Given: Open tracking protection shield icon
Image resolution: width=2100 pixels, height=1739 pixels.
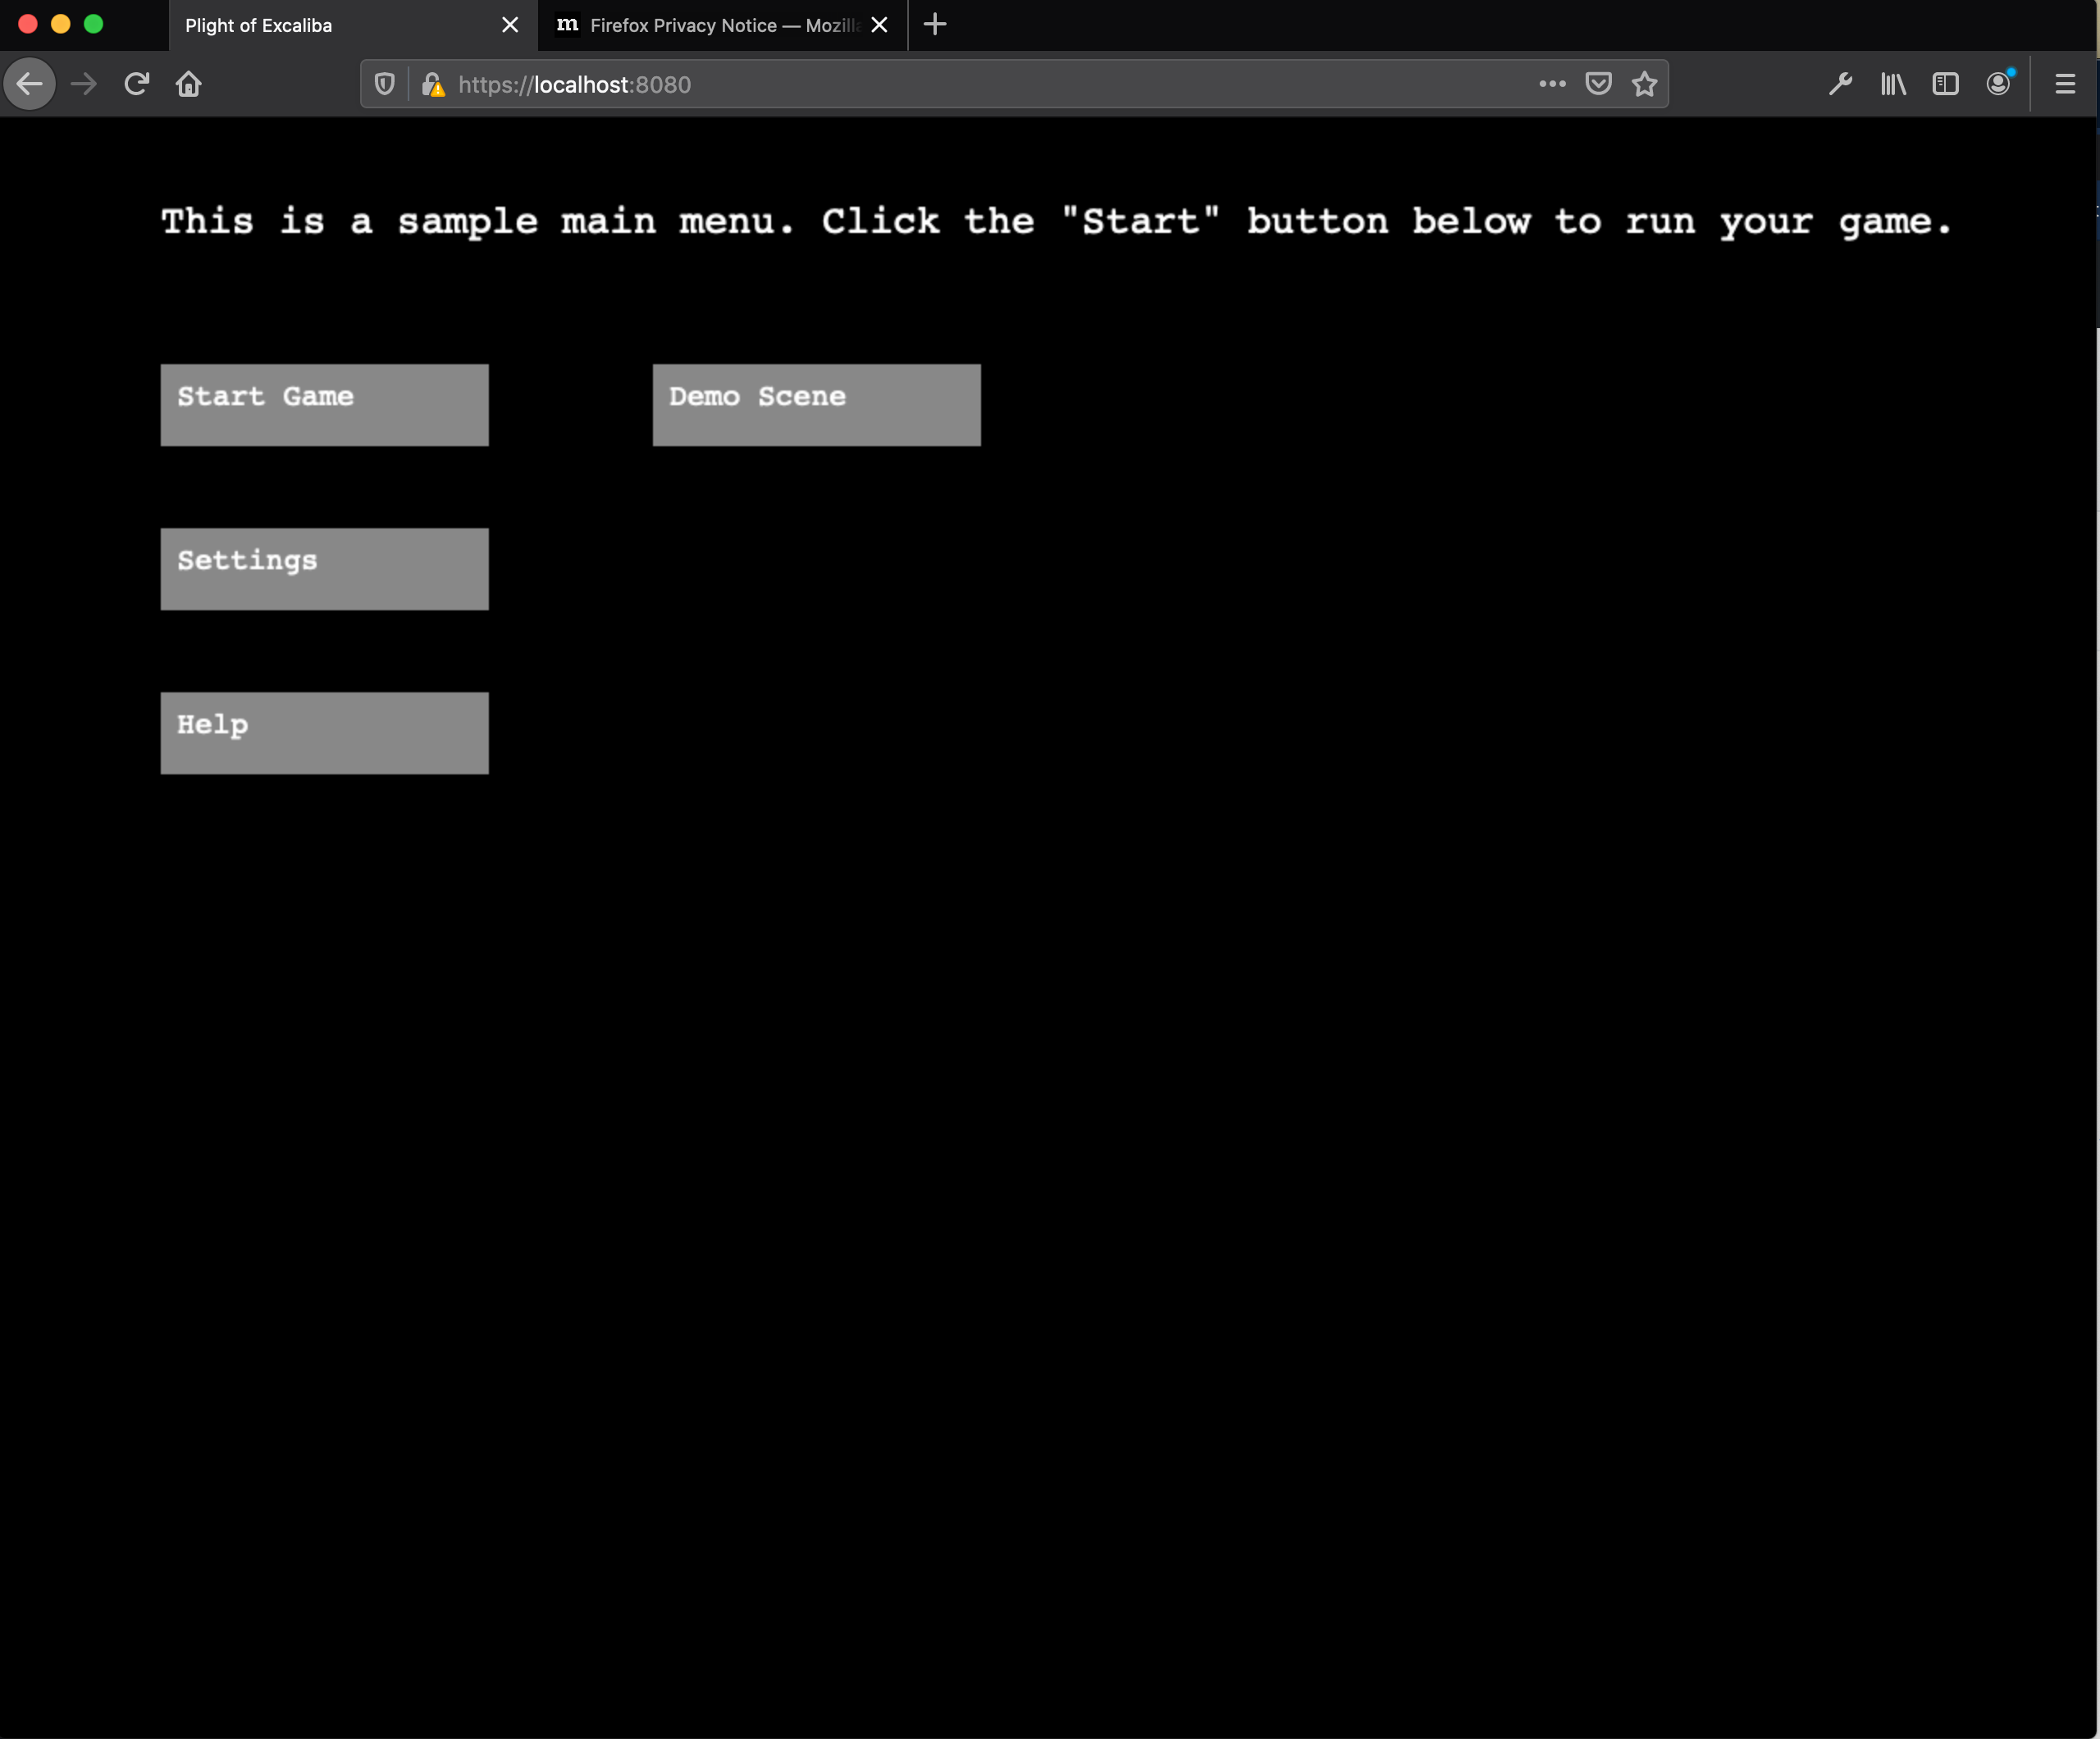Looking at the screenshot, I should coord(385,84).
